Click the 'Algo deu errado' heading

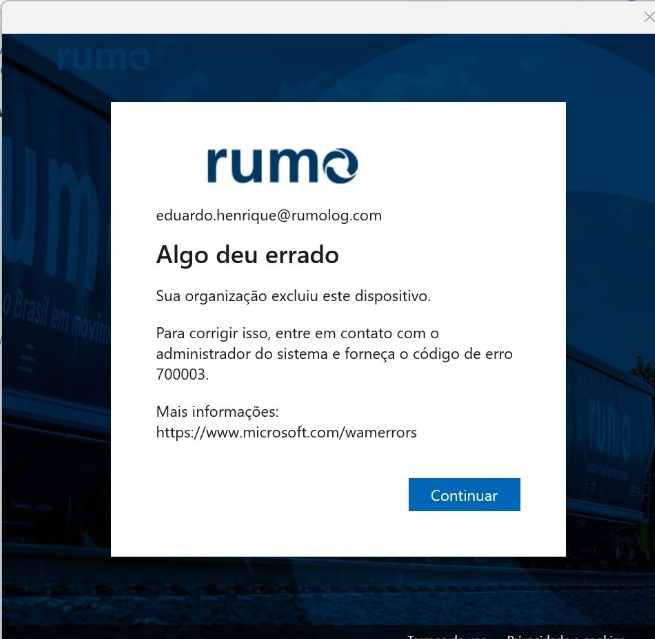[x=247, y=255]
